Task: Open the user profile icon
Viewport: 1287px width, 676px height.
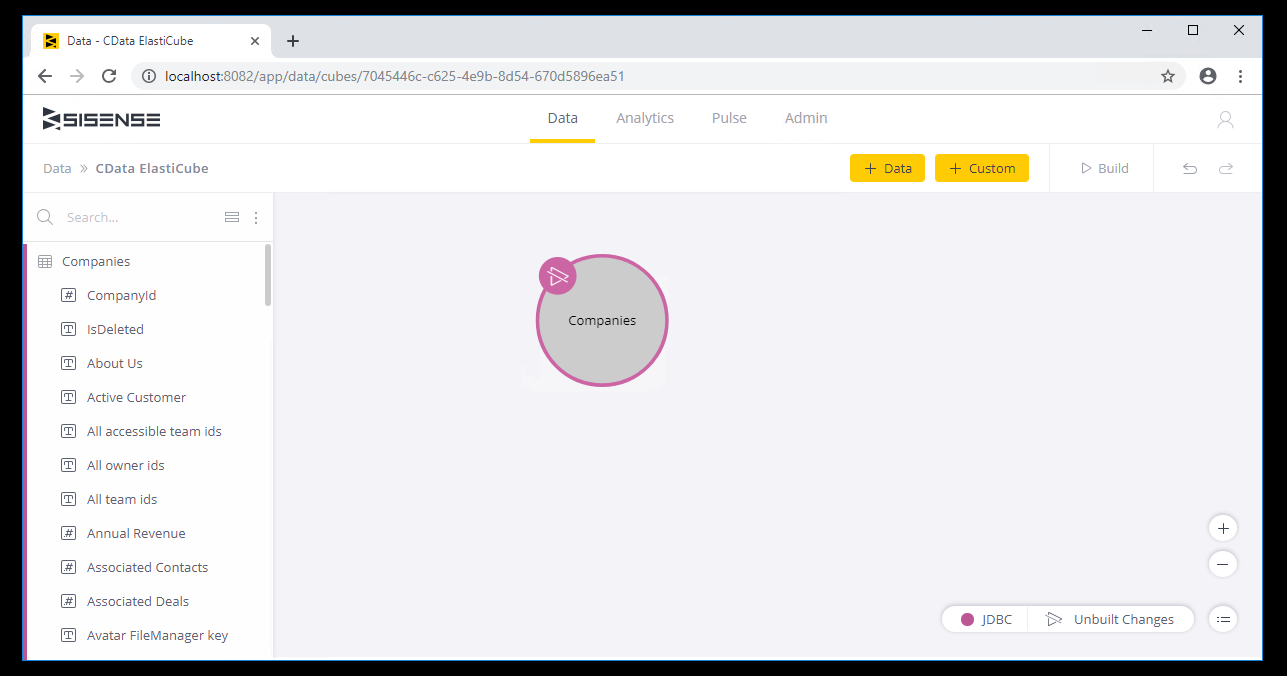Action: point(1224,120)
